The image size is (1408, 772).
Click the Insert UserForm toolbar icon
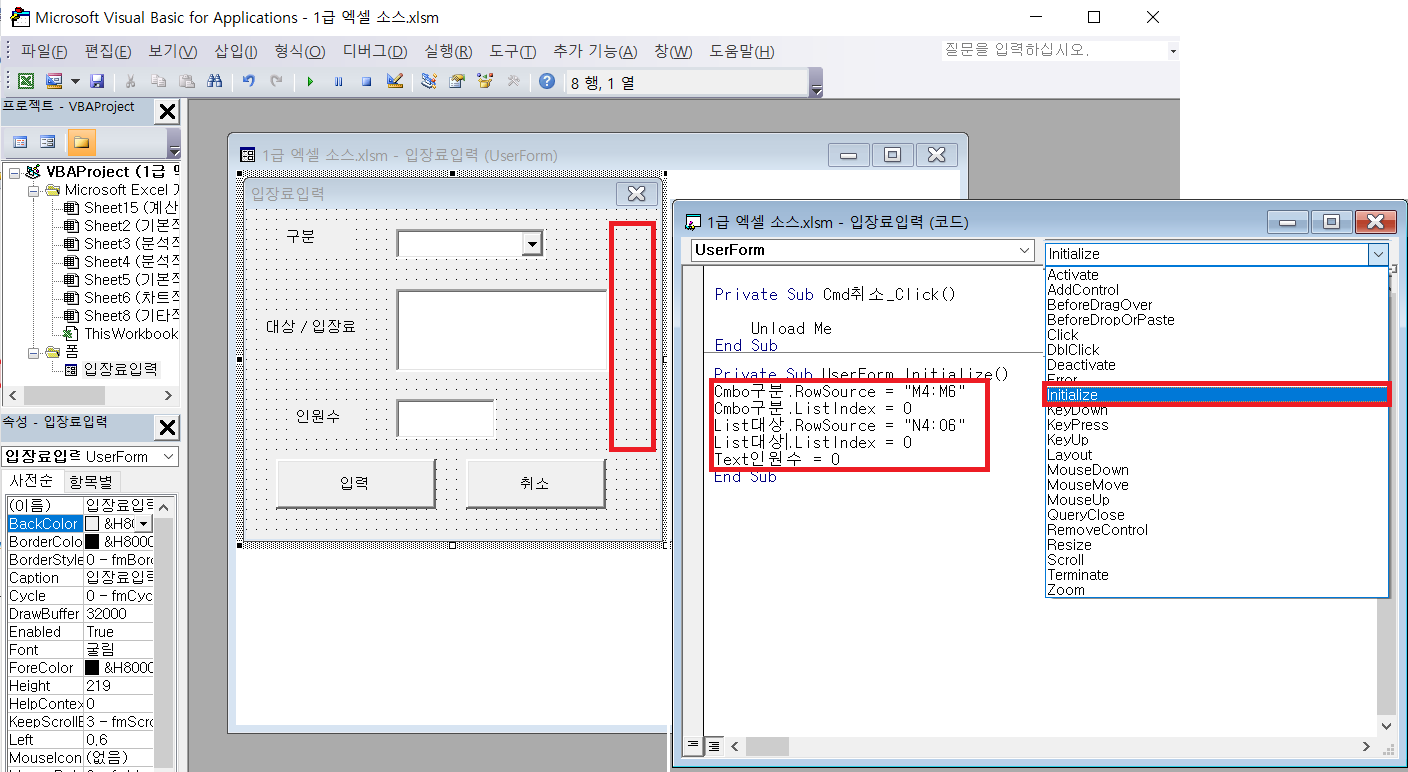click(x=52, y=82)
